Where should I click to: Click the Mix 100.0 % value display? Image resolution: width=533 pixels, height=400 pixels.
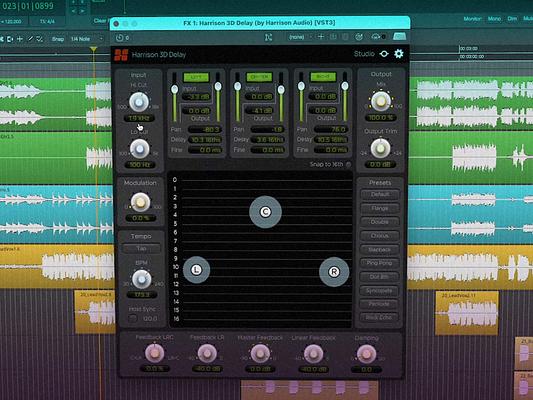click(x=380, y=118)
